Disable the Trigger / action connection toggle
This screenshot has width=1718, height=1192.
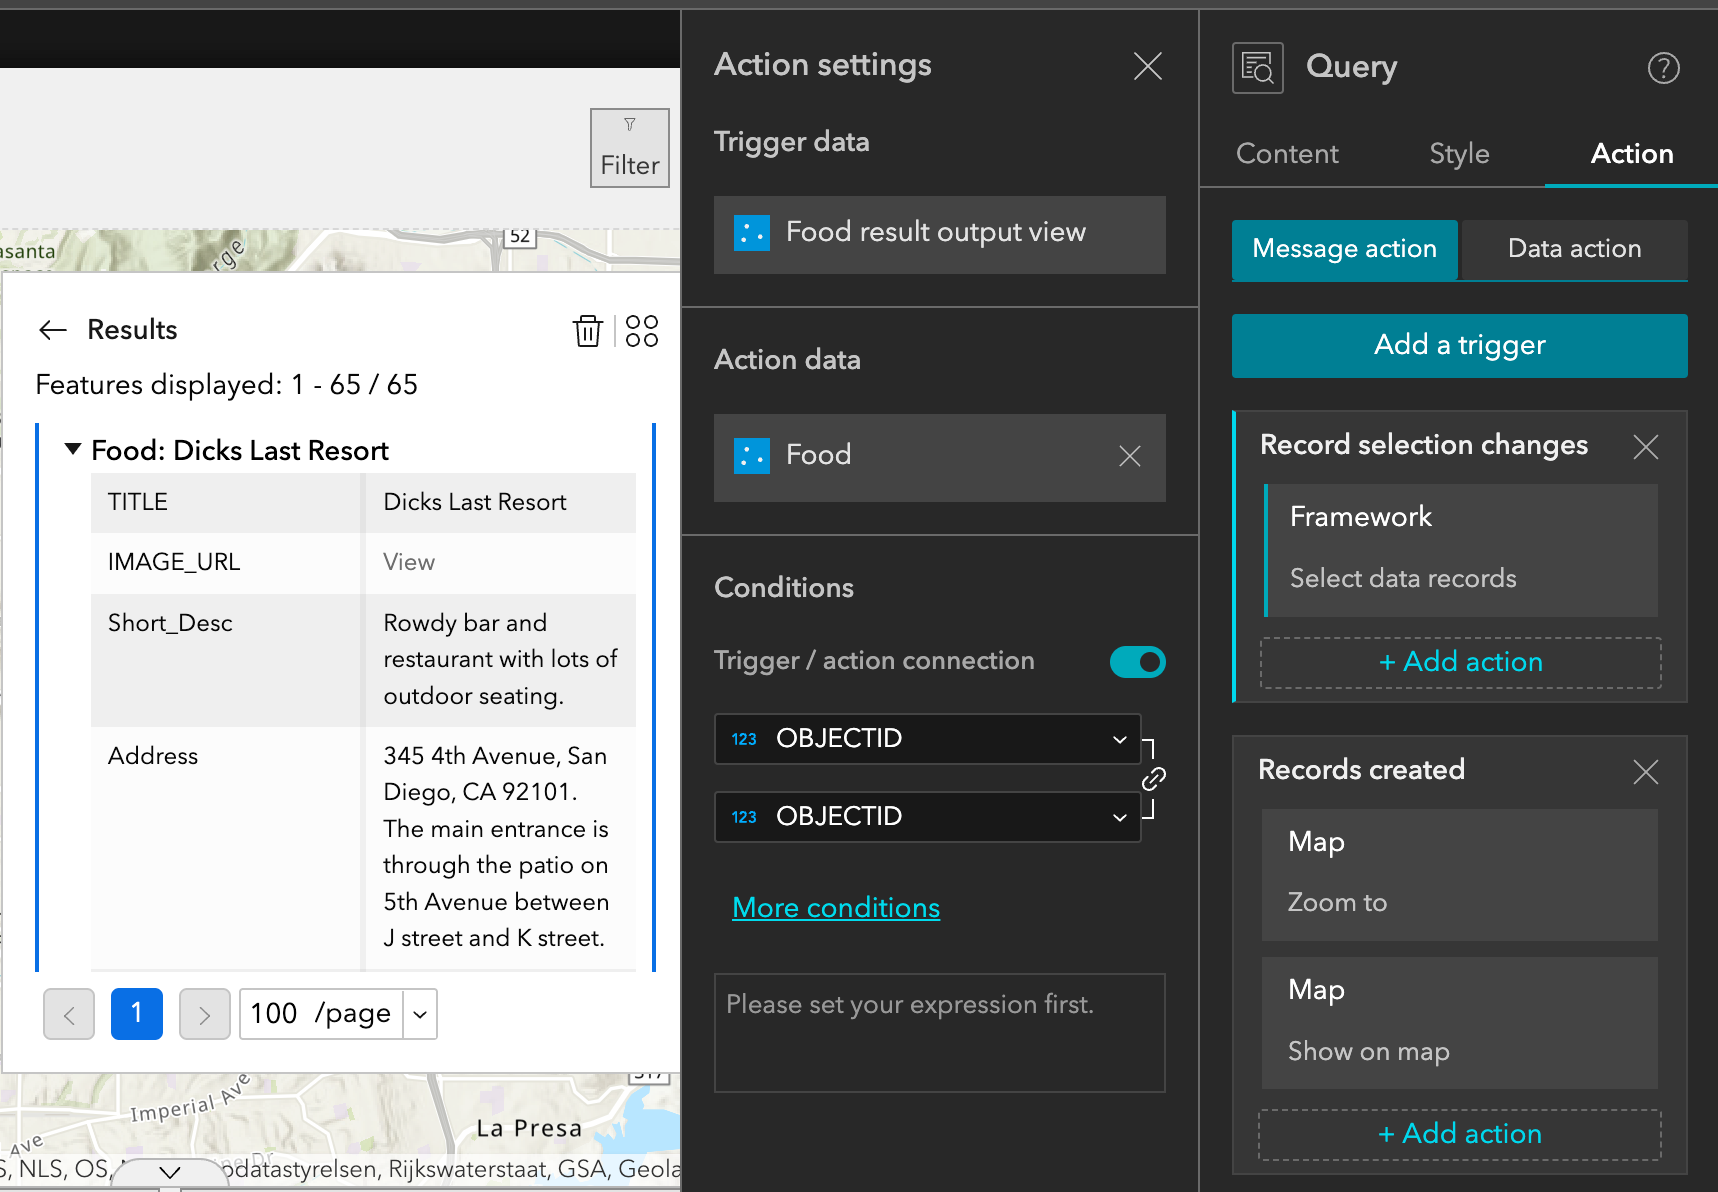point(1137,661)
